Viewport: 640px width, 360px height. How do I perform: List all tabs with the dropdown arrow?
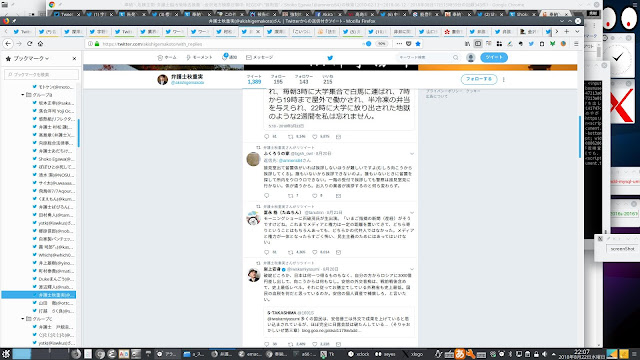pyautogui.click(x=577, y=31)
